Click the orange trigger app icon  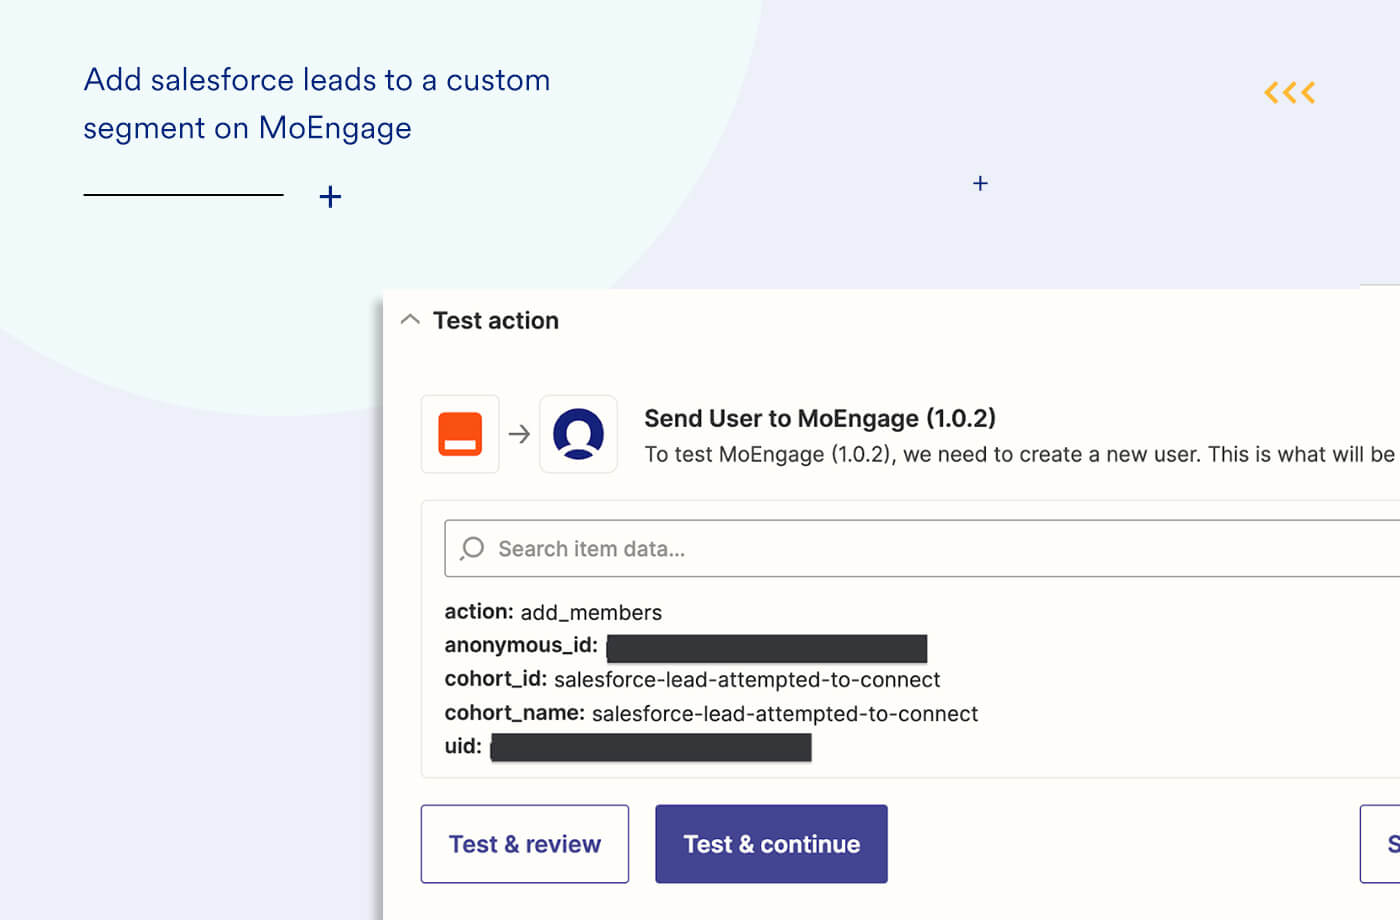[460, 434]
